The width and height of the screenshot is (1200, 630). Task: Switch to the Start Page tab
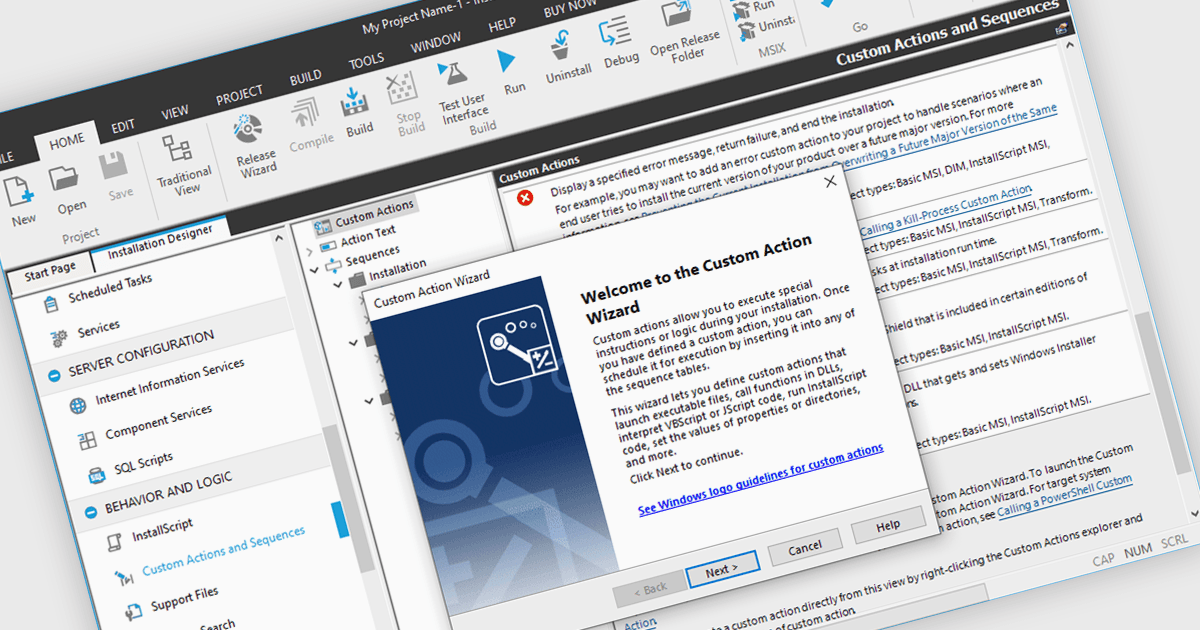coord(50,270)
